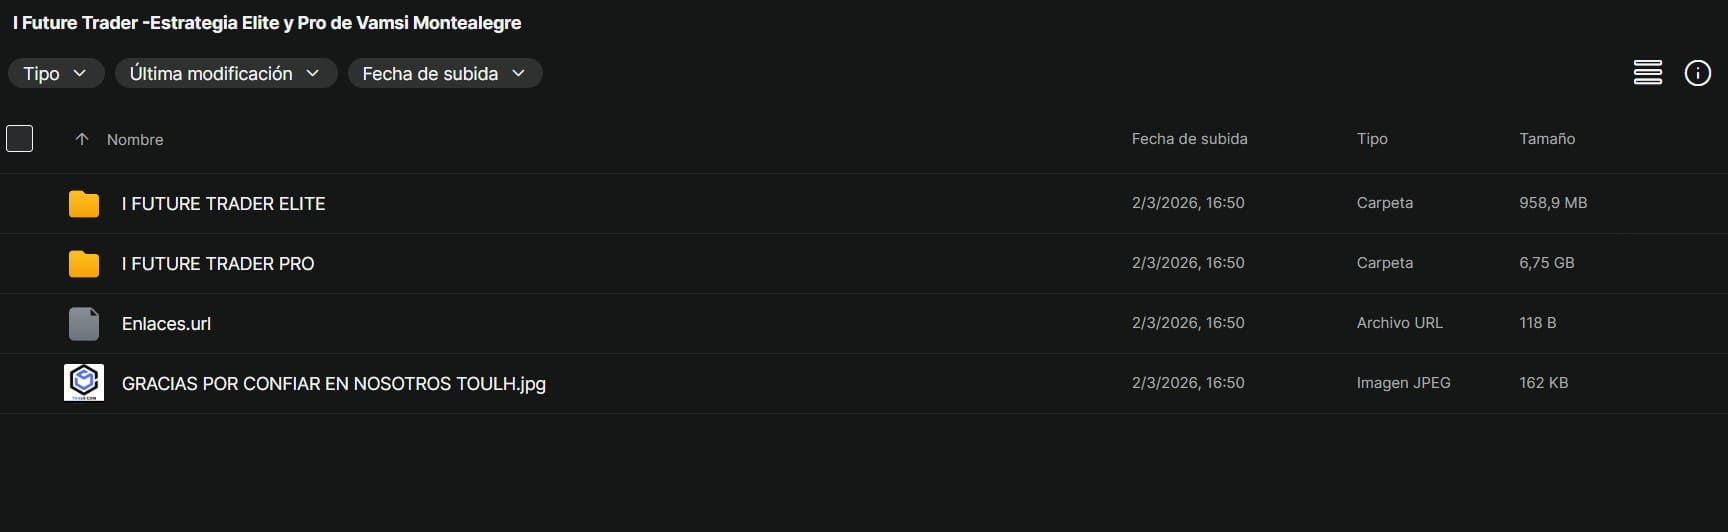
Task: Open the I FUTURE TRADER ELITE folder name
Action: pyautogui.click(x=223, y=204)
